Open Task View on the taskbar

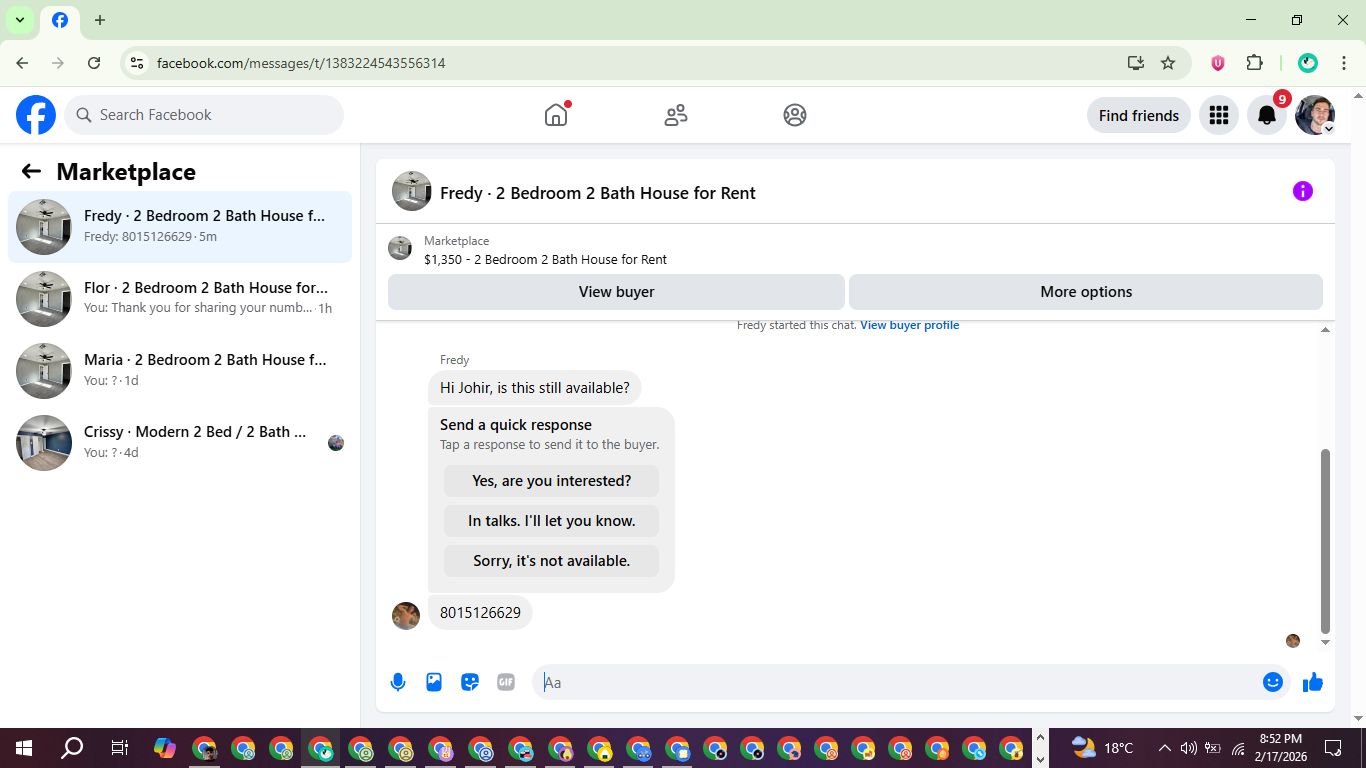coord(119,748)
